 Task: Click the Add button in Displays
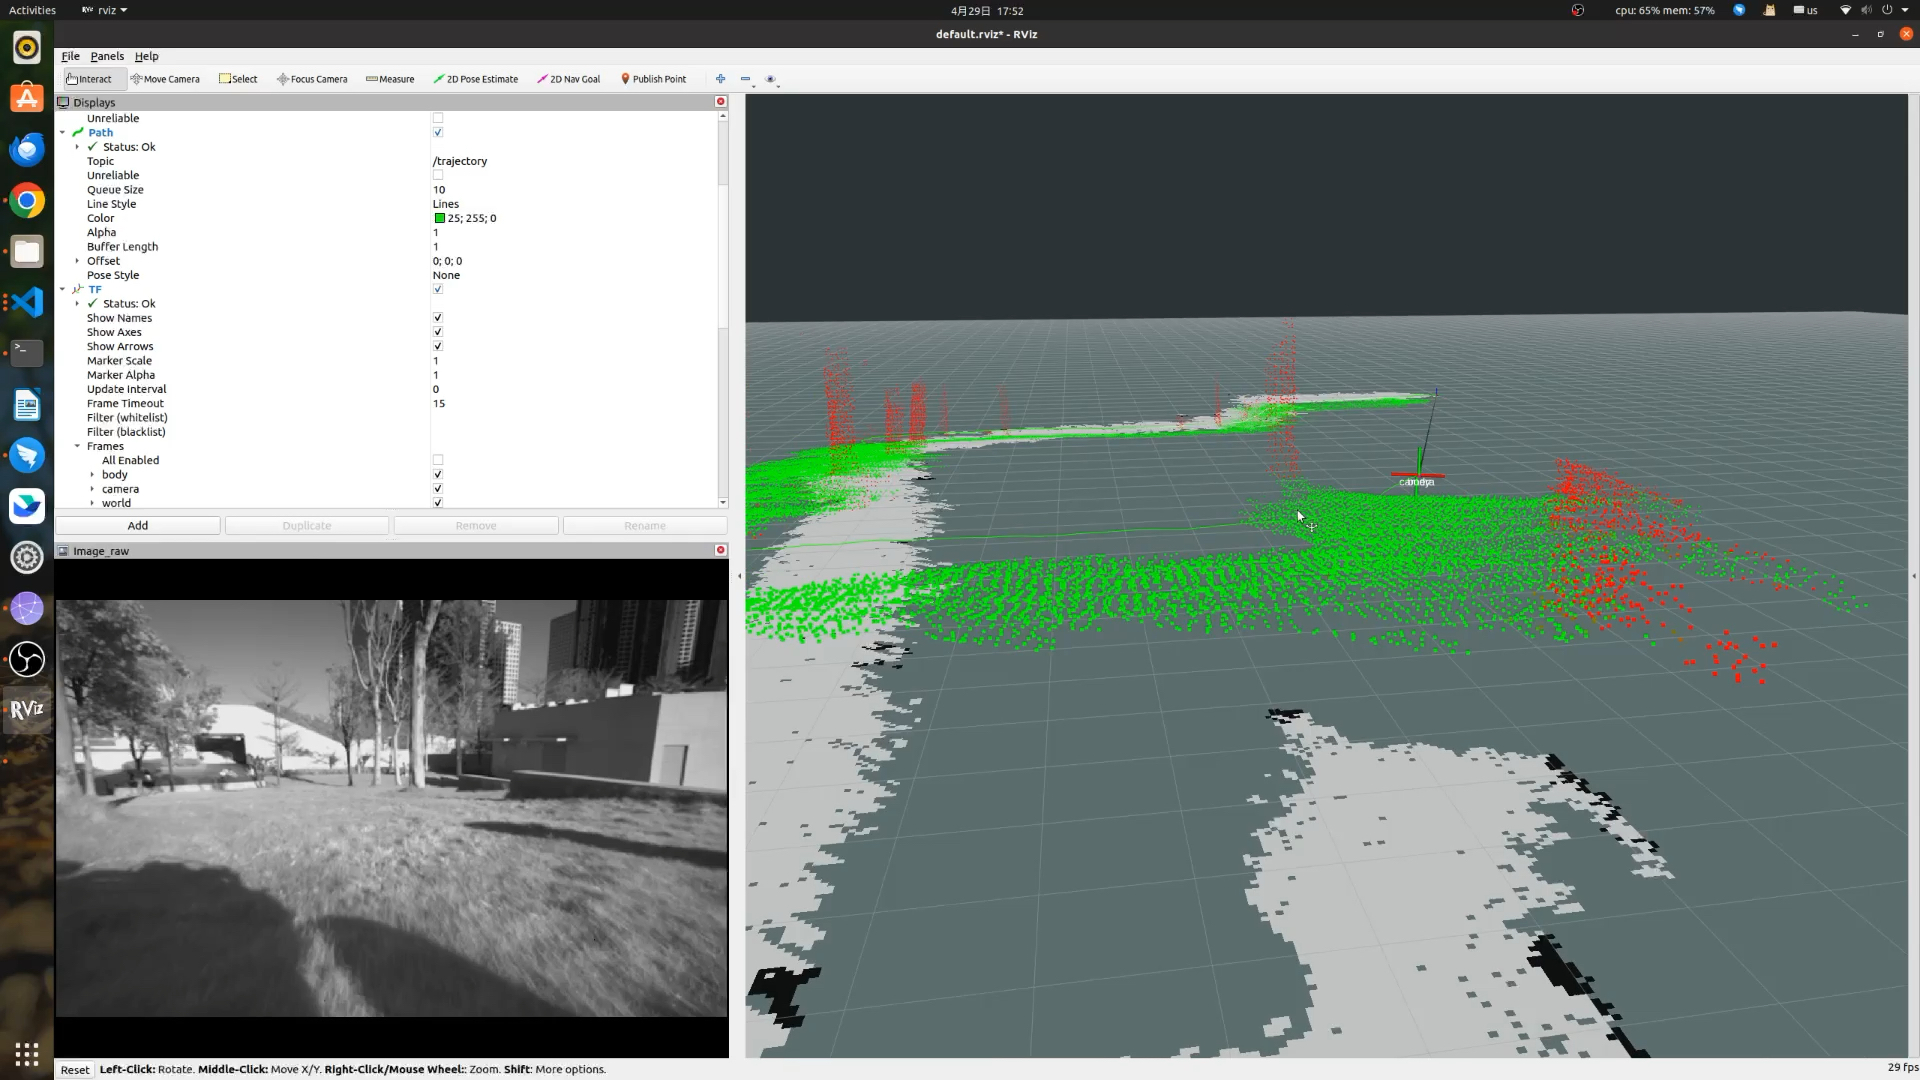pyautogui.click(x=137, y=525)
